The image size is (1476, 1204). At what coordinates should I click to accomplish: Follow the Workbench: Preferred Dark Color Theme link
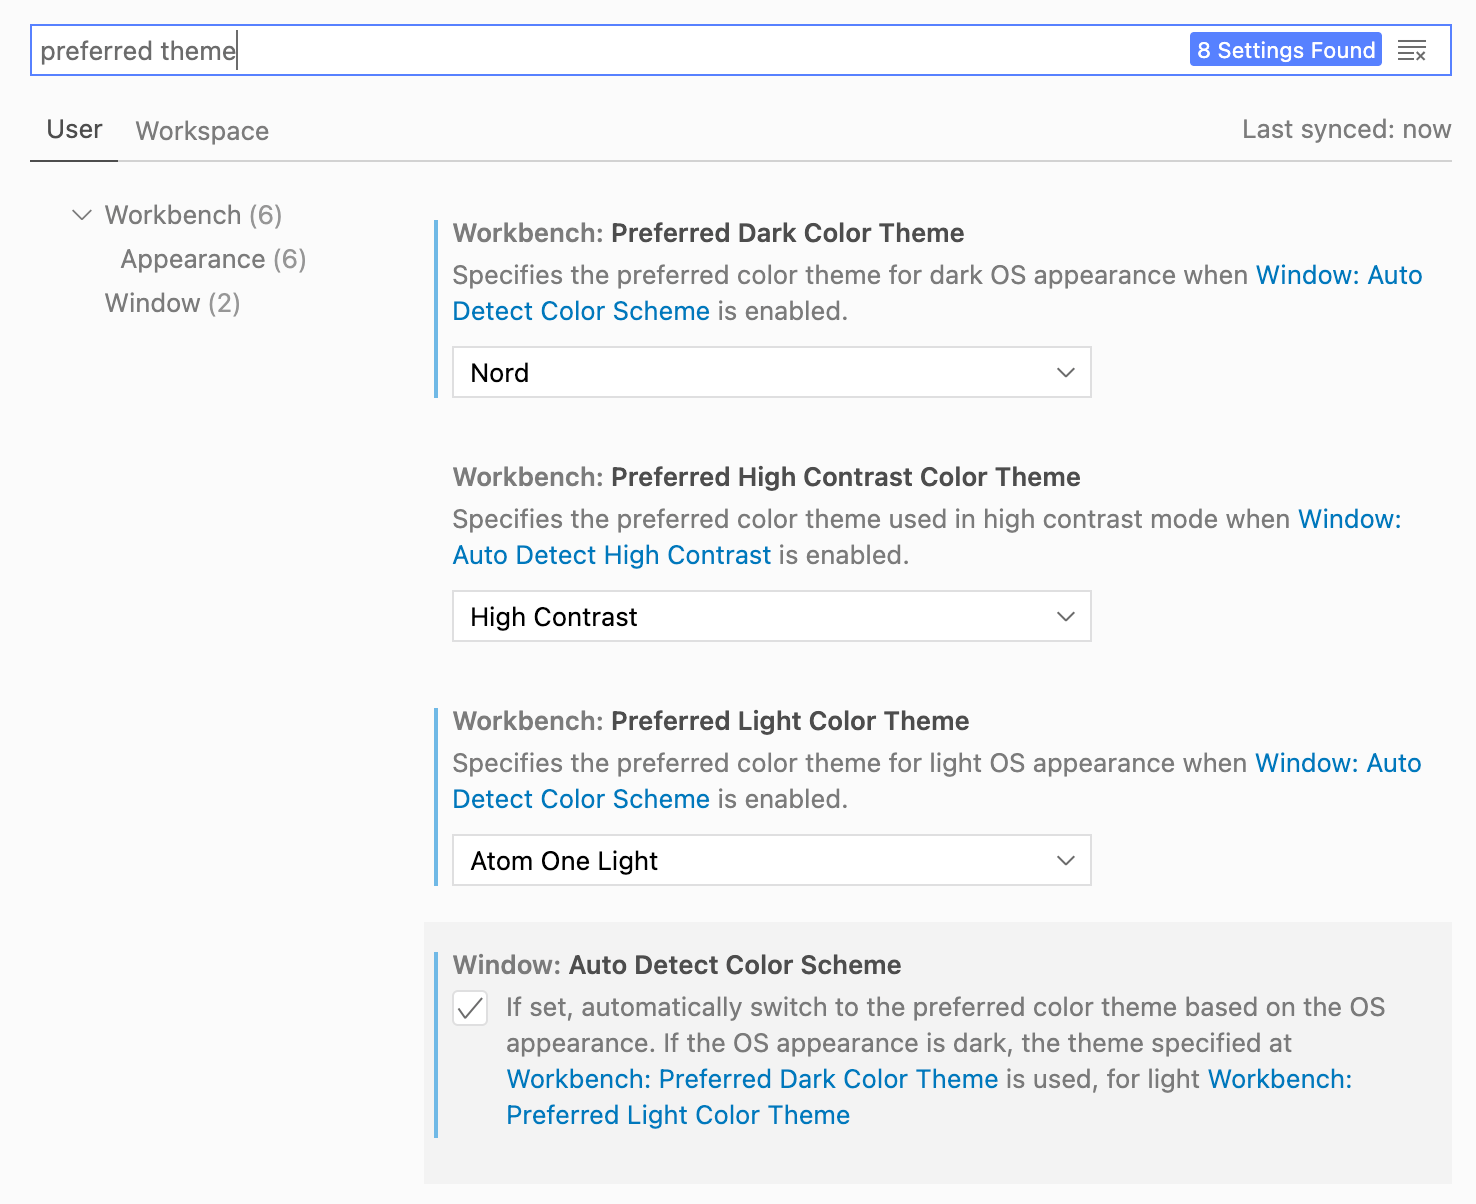752,1079
